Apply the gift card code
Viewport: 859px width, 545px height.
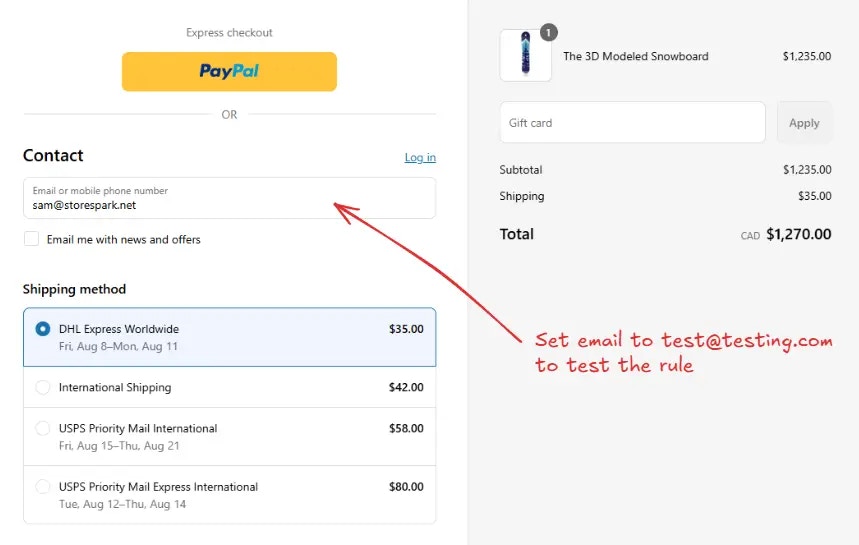click(x=804, y=123)
